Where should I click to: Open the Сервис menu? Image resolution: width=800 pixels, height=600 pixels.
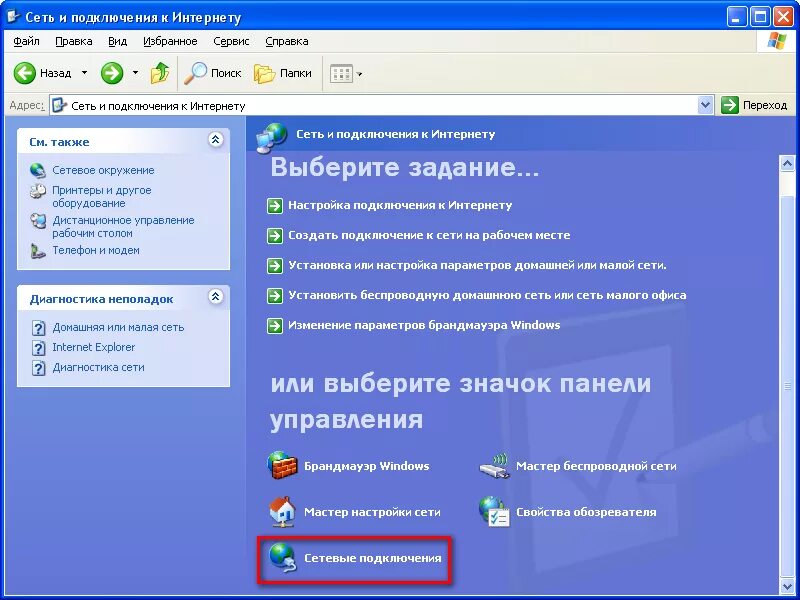[231, 41]
